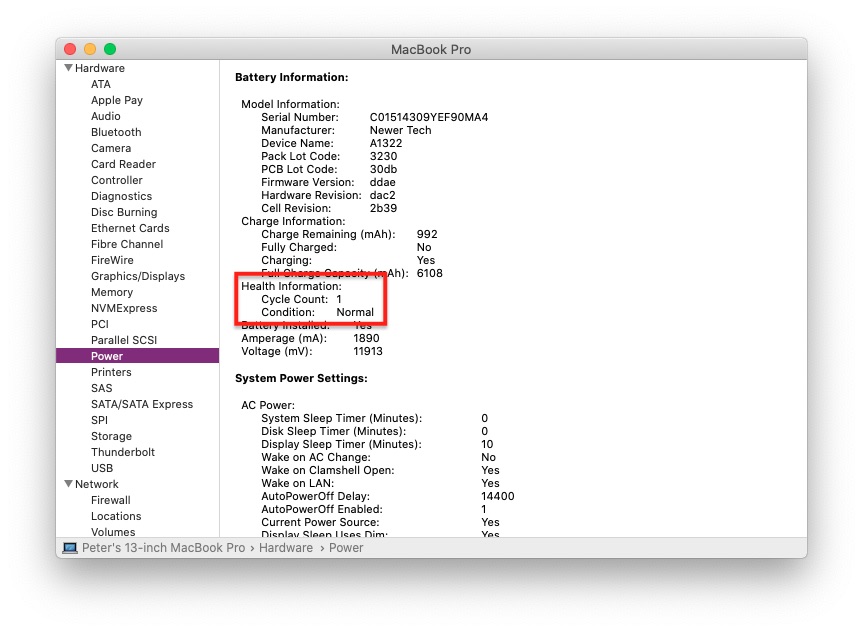Select Memory in the sidebar
Screen dimensions: 863x632
pos(112,292)
